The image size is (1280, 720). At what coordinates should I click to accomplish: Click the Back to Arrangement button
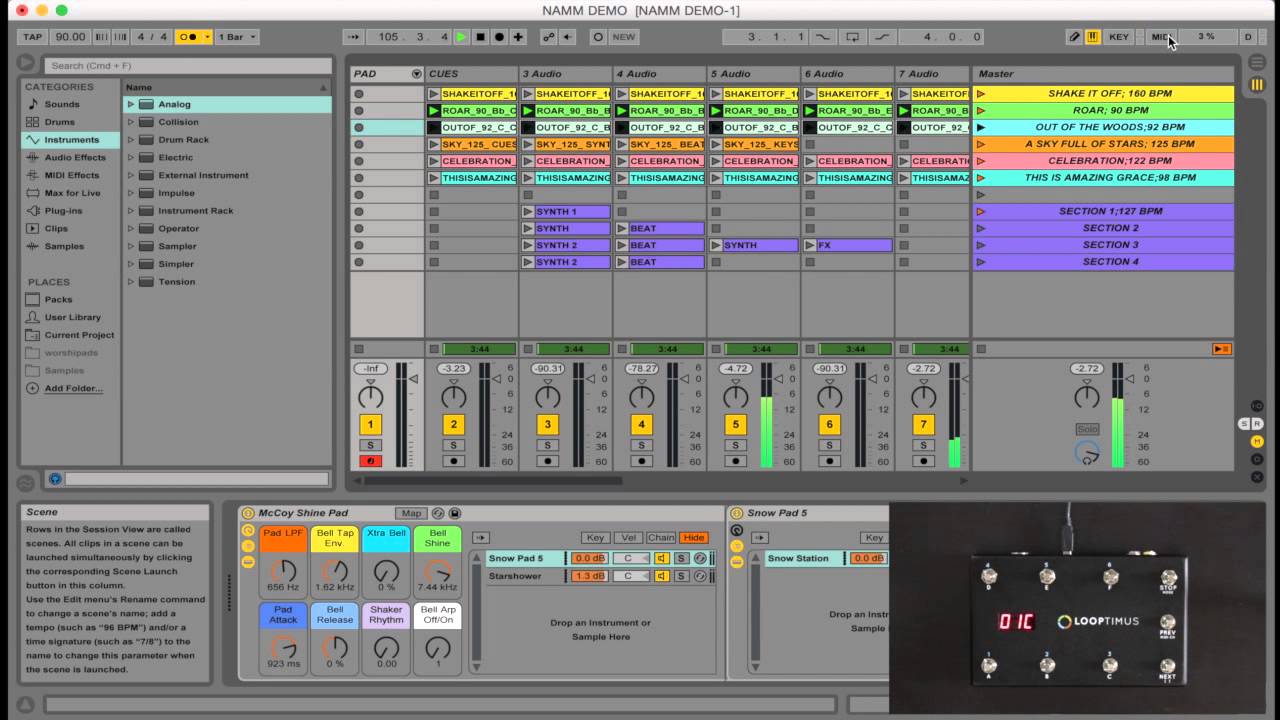click(x=1221, y=349)
